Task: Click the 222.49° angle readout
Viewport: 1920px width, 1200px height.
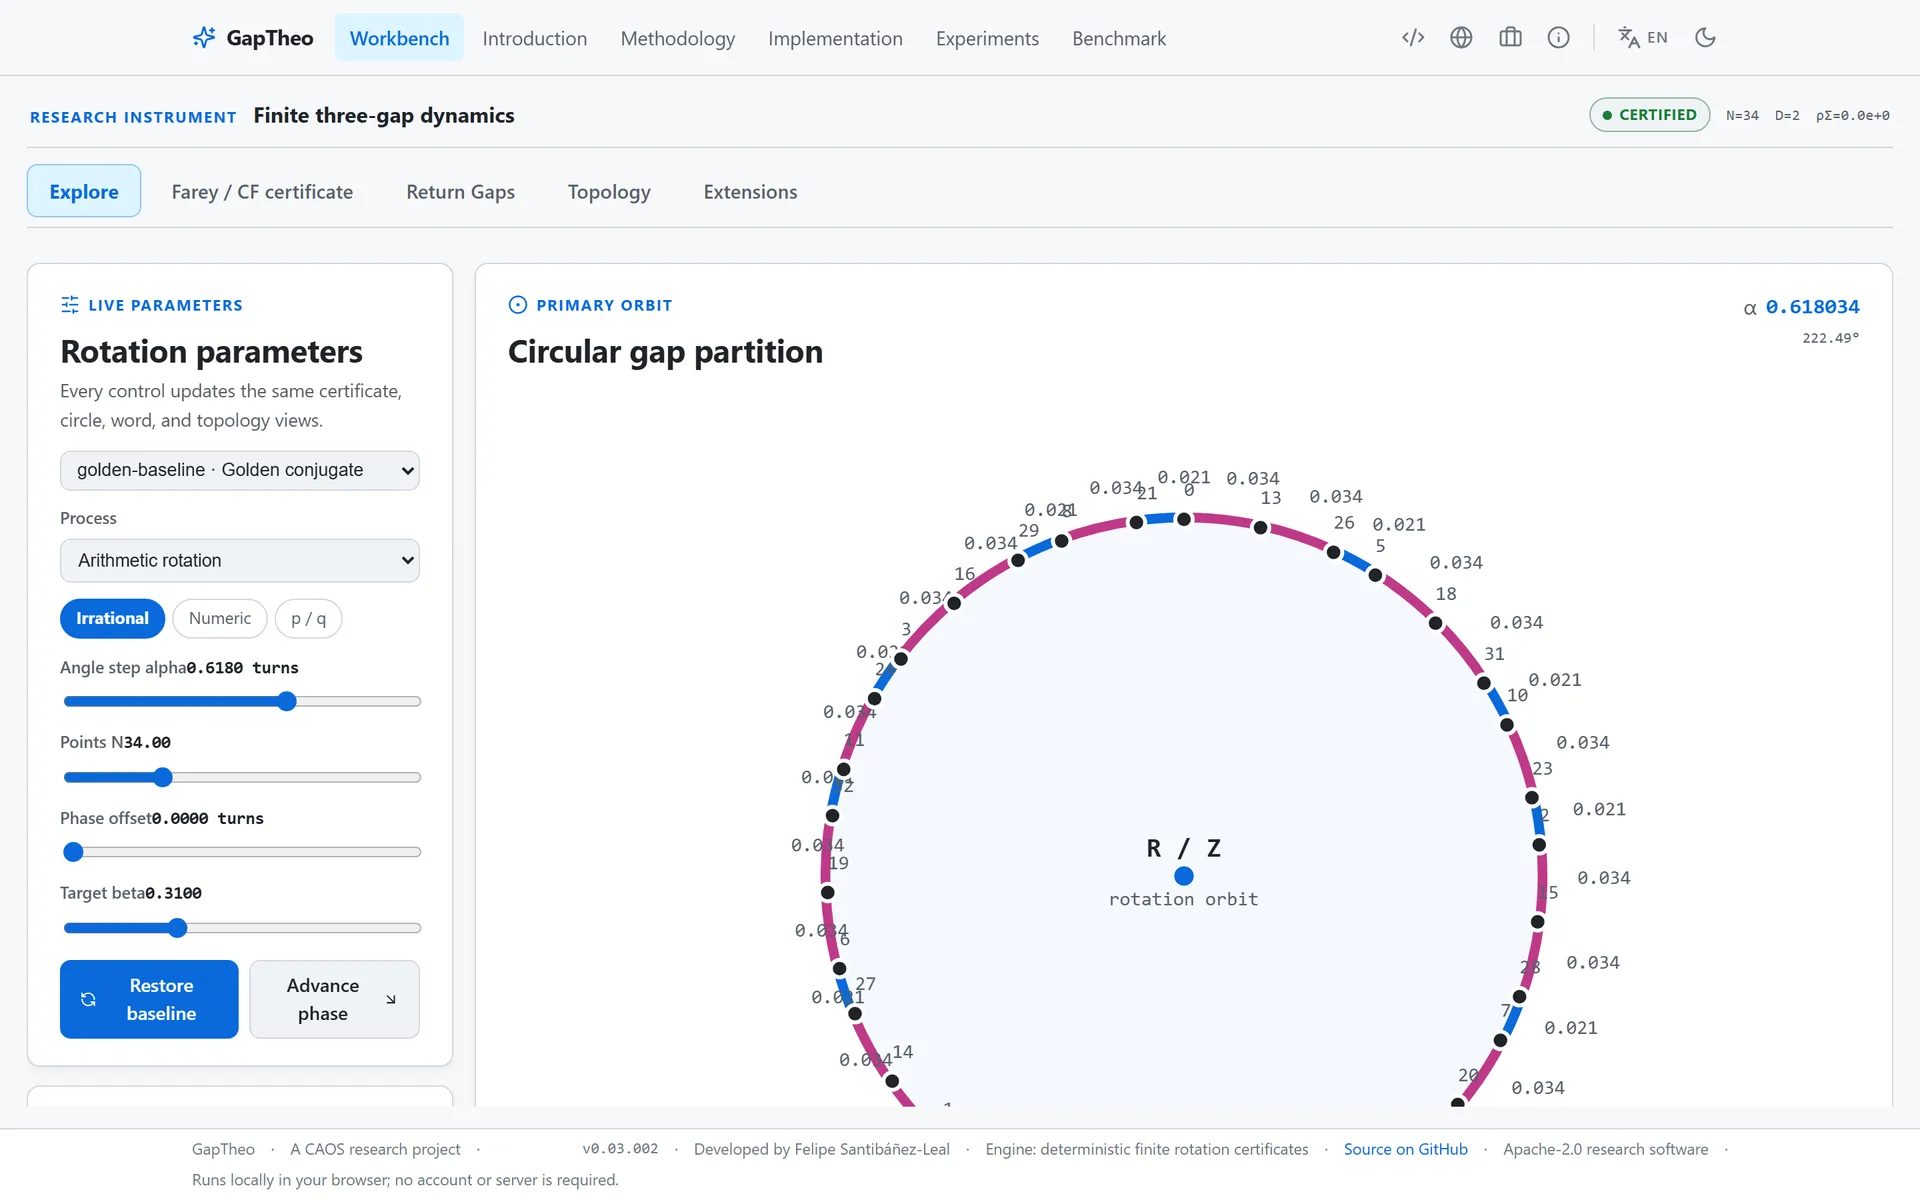Action: pyautogui.click(x=1830, y=338)
